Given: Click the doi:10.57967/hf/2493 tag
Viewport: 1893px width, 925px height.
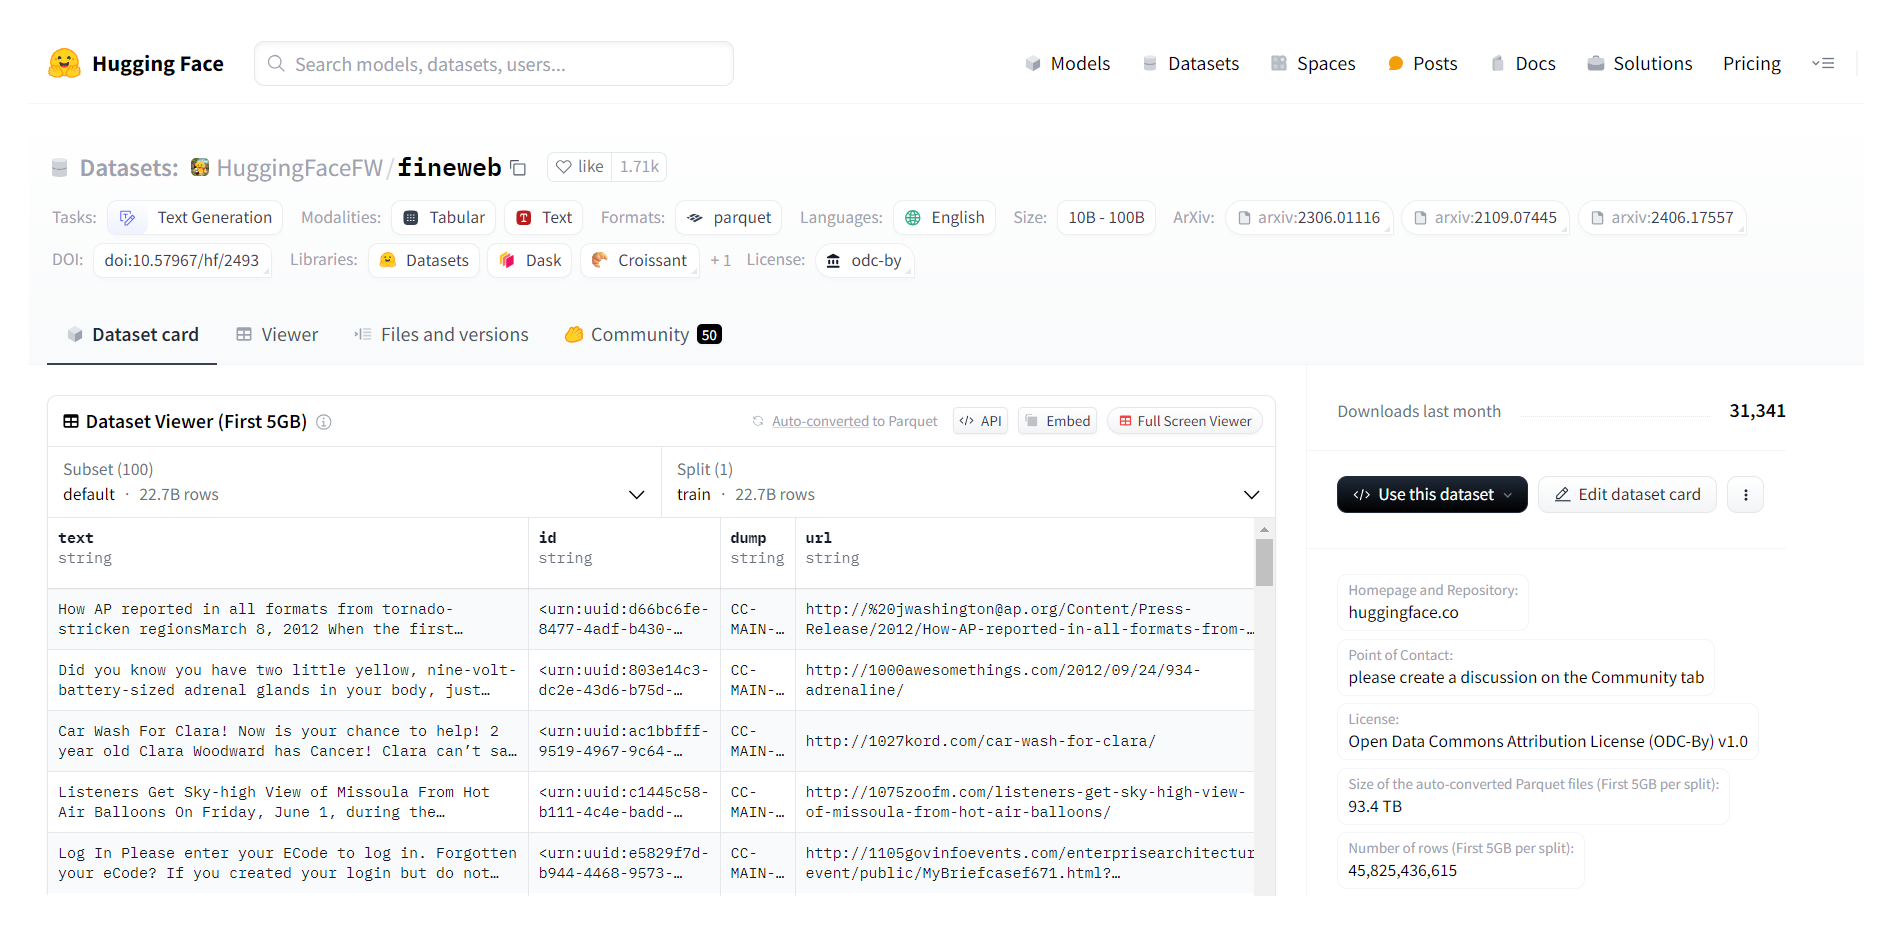Looking at the screenshot, I should point(182,260).
